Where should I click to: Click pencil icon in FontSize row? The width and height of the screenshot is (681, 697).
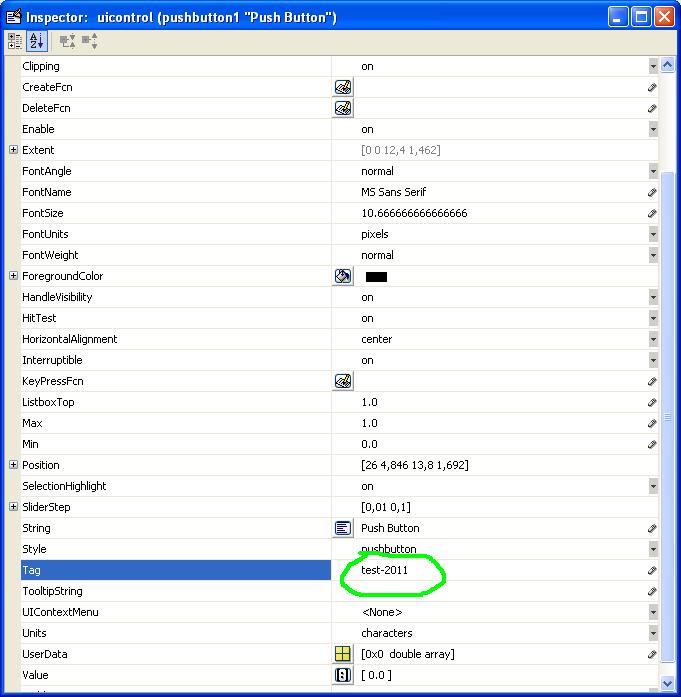(x=652, y=213)
